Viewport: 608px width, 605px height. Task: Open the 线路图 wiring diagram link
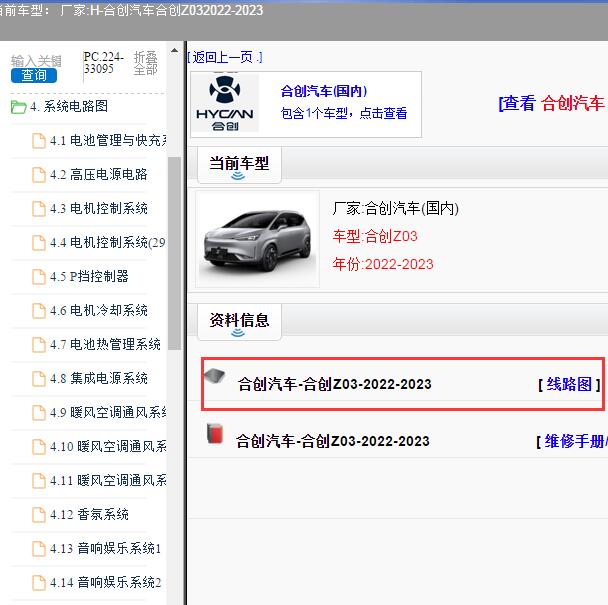569,384
